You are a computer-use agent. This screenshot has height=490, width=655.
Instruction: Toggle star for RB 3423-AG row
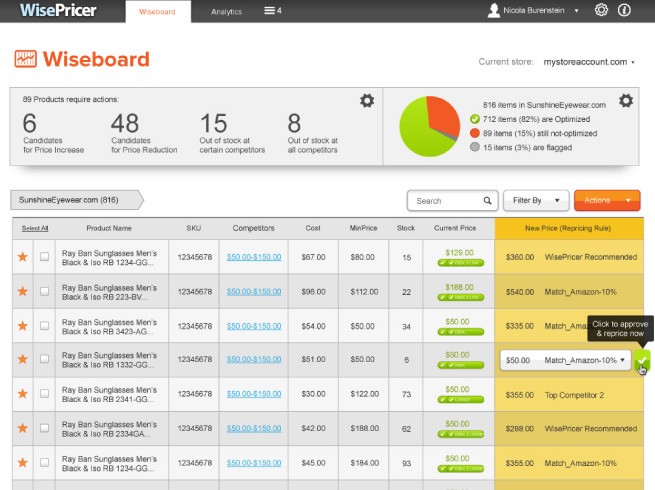tap(23, 325)
